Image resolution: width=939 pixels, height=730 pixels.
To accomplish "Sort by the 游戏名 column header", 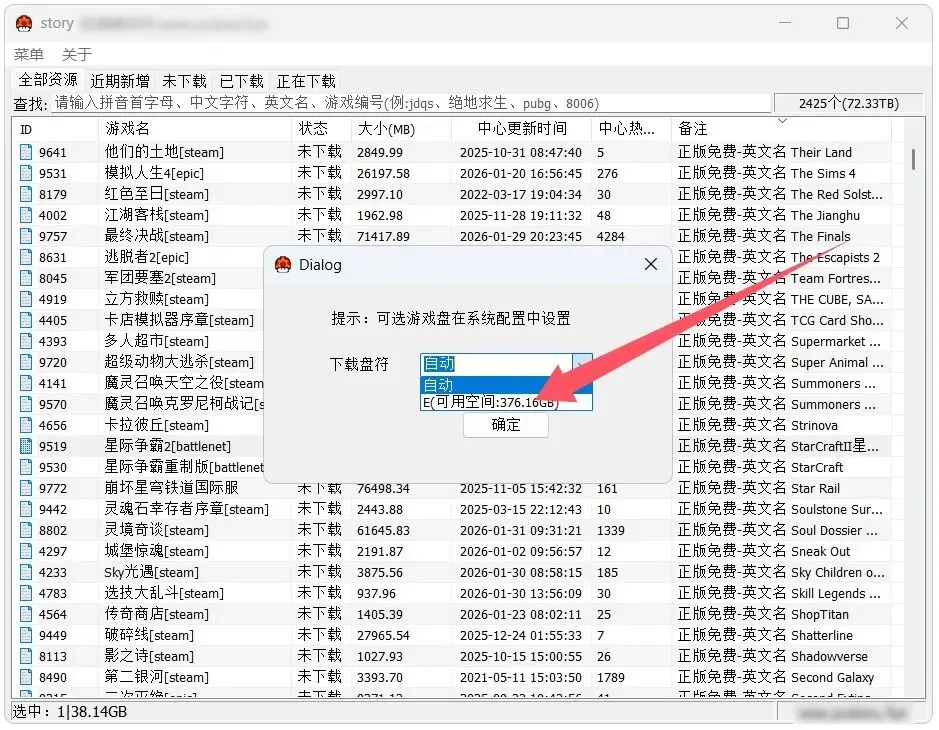I will (195, 129).
